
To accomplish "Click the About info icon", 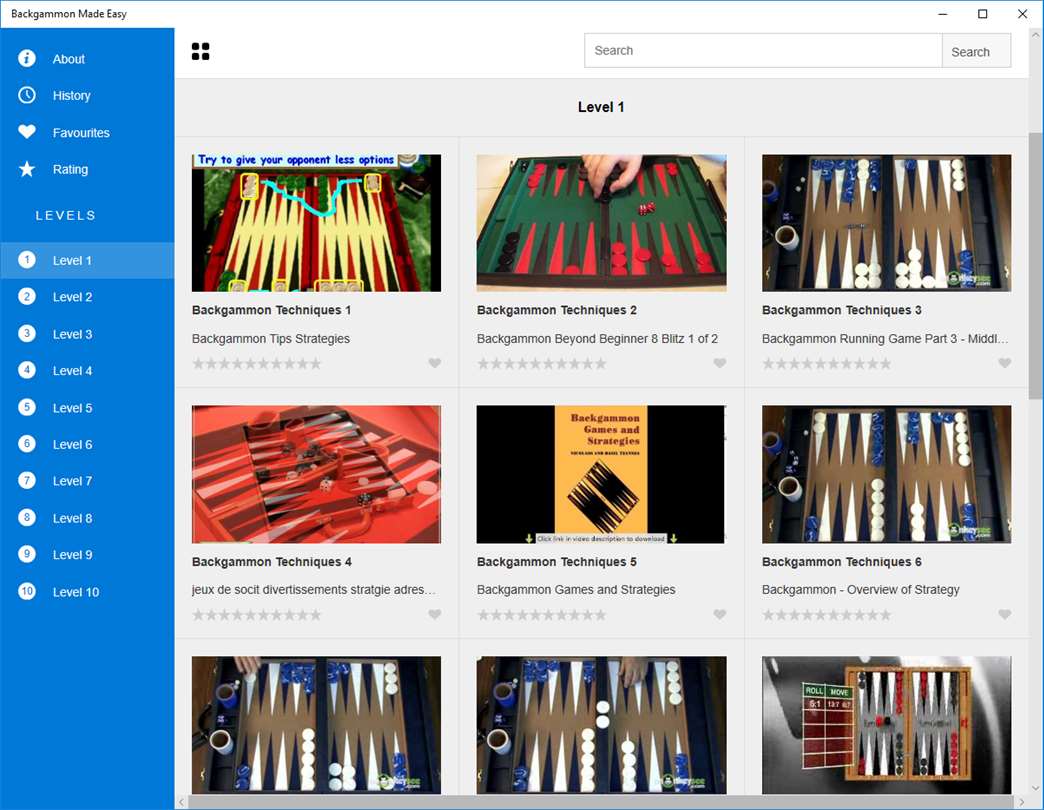I will pos(27,59).
